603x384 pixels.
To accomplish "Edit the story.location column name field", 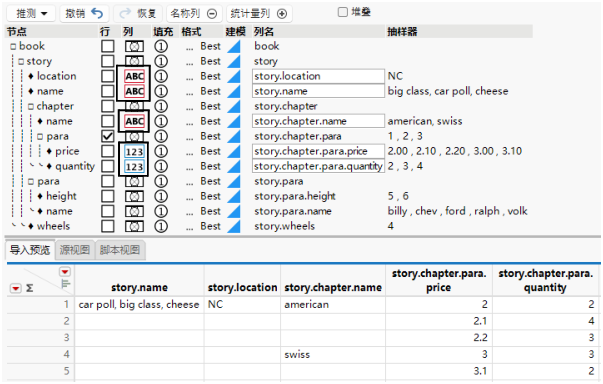I will [318, 76].
